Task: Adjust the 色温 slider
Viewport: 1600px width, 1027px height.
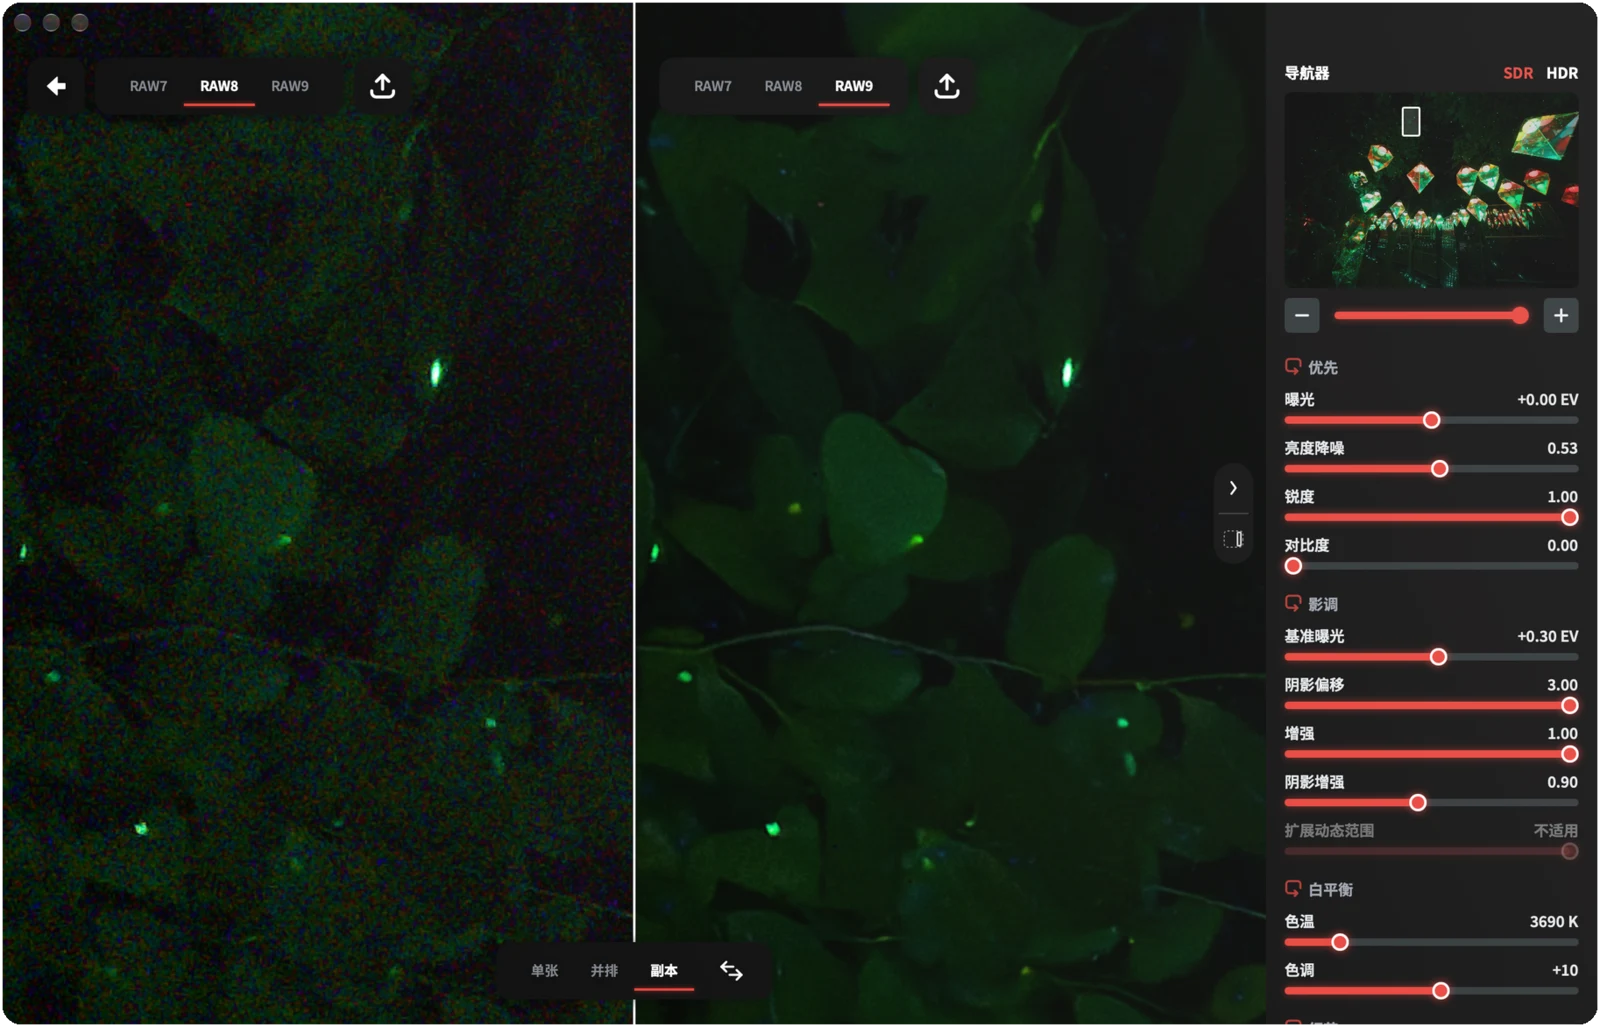Action: pos(1431,942)
